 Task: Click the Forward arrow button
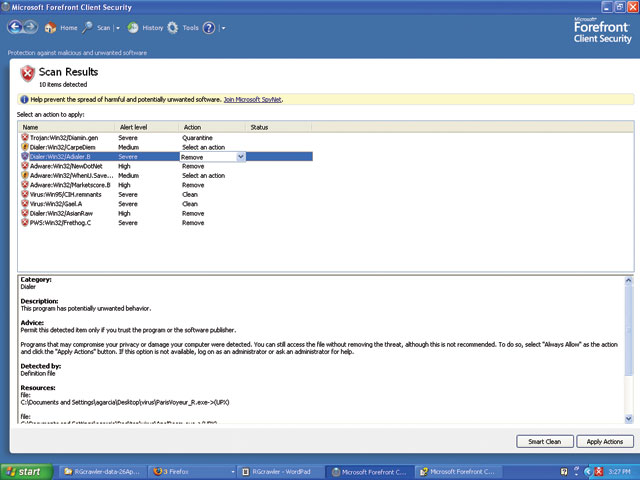[x=30, y=27]
